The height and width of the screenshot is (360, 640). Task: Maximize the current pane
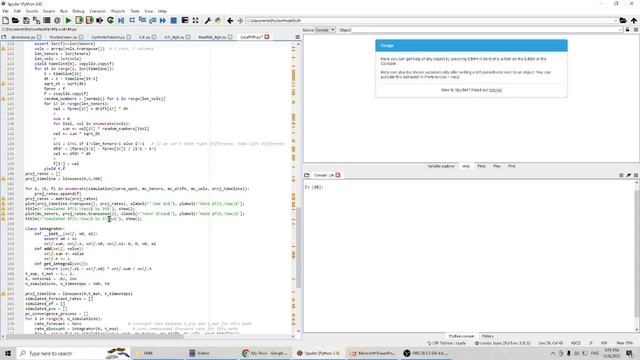pyautogui.click(x=185, y=20)
